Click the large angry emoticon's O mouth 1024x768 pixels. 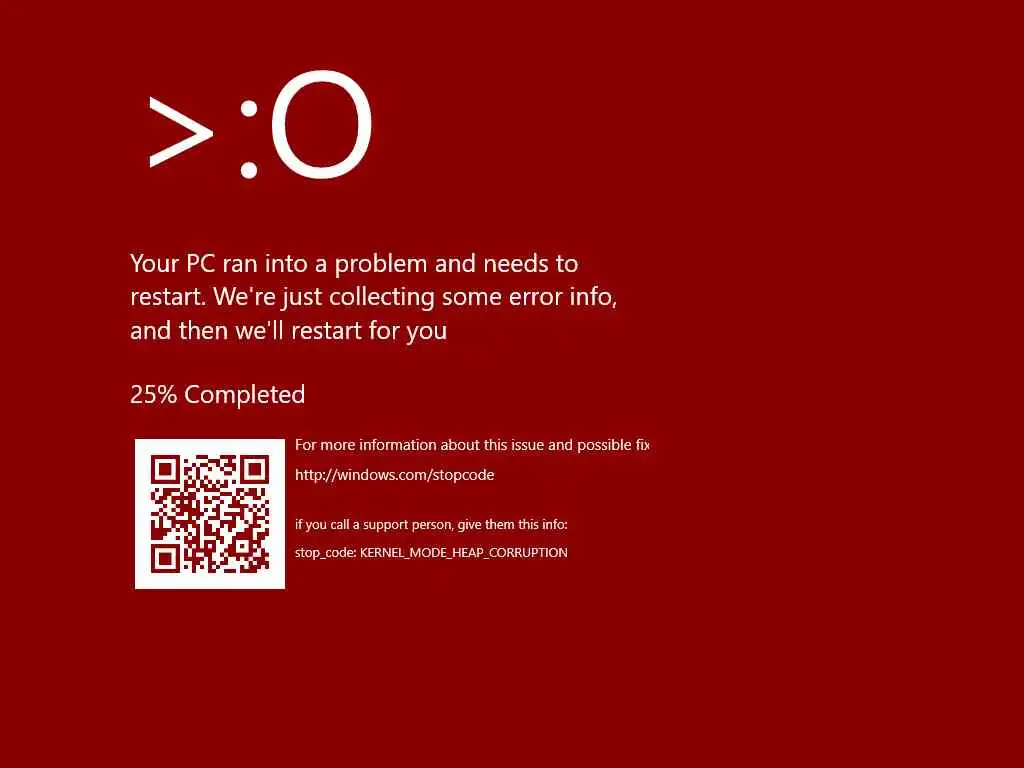click(321, 125)
